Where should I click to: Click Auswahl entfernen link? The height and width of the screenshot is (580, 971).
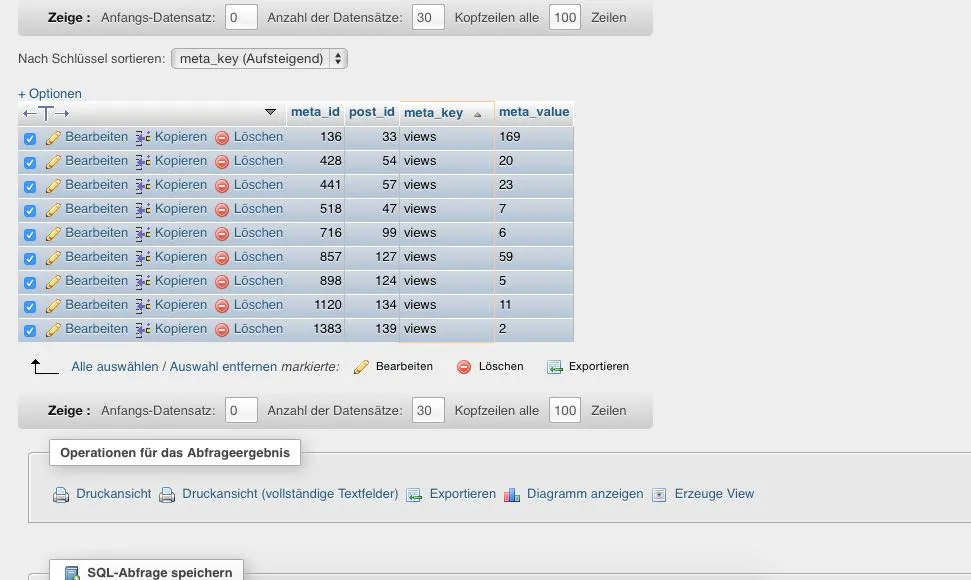tap(223, 367)
